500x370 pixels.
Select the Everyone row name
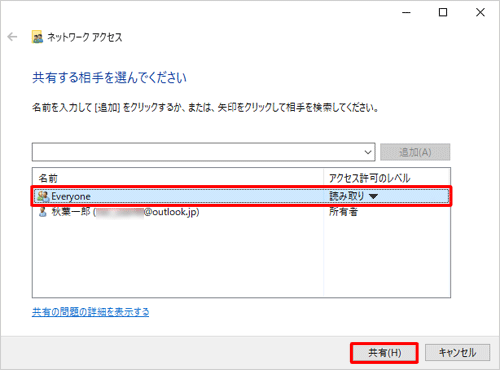tap(71, 196)
